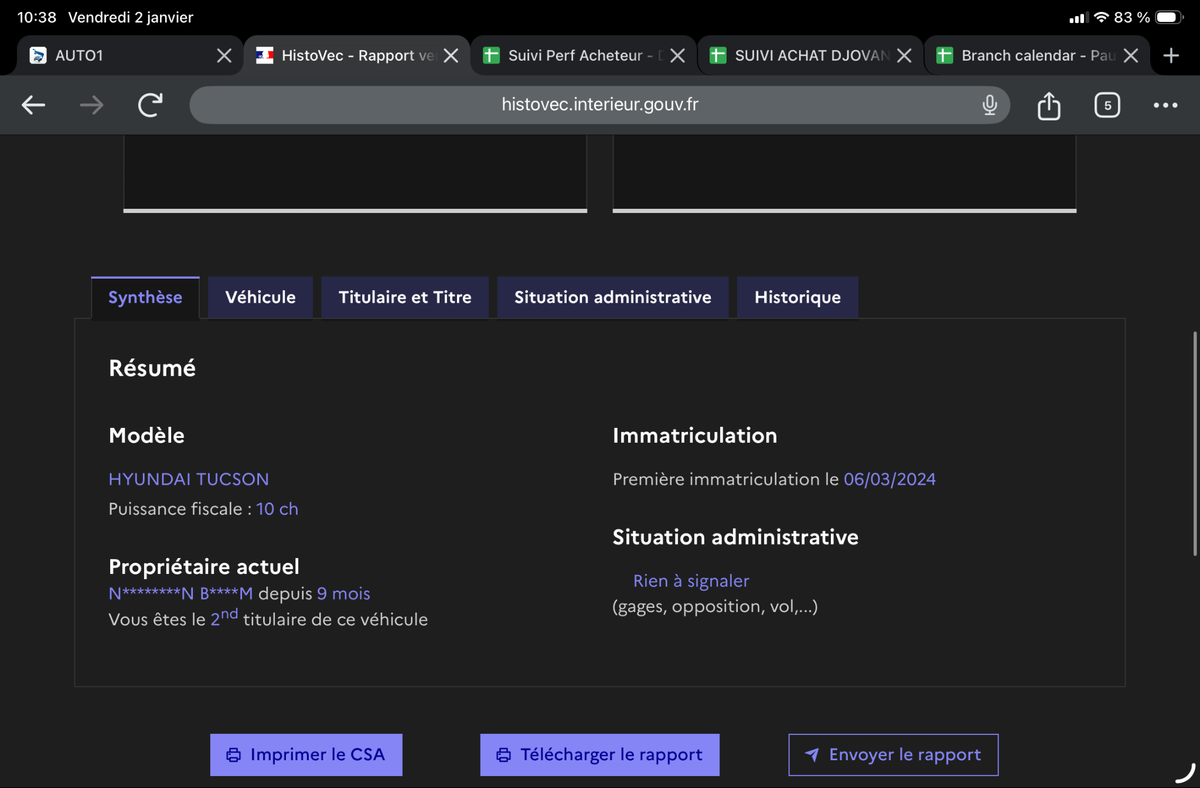Select the Titulaire et Titre tab

point(405,297)
